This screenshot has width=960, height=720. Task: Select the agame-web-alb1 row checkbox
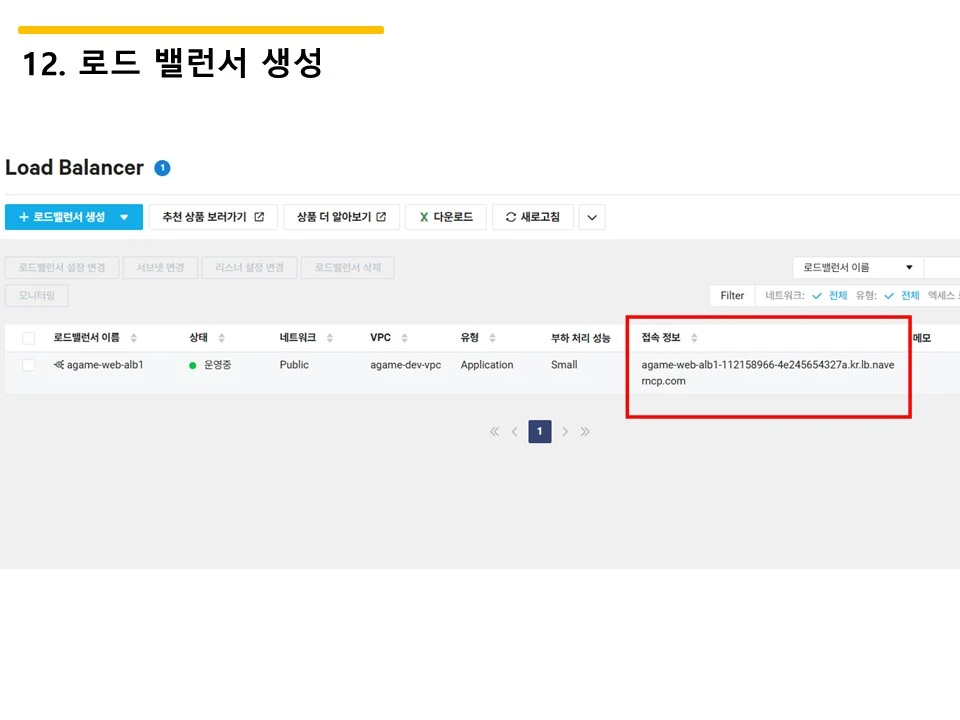27,365
